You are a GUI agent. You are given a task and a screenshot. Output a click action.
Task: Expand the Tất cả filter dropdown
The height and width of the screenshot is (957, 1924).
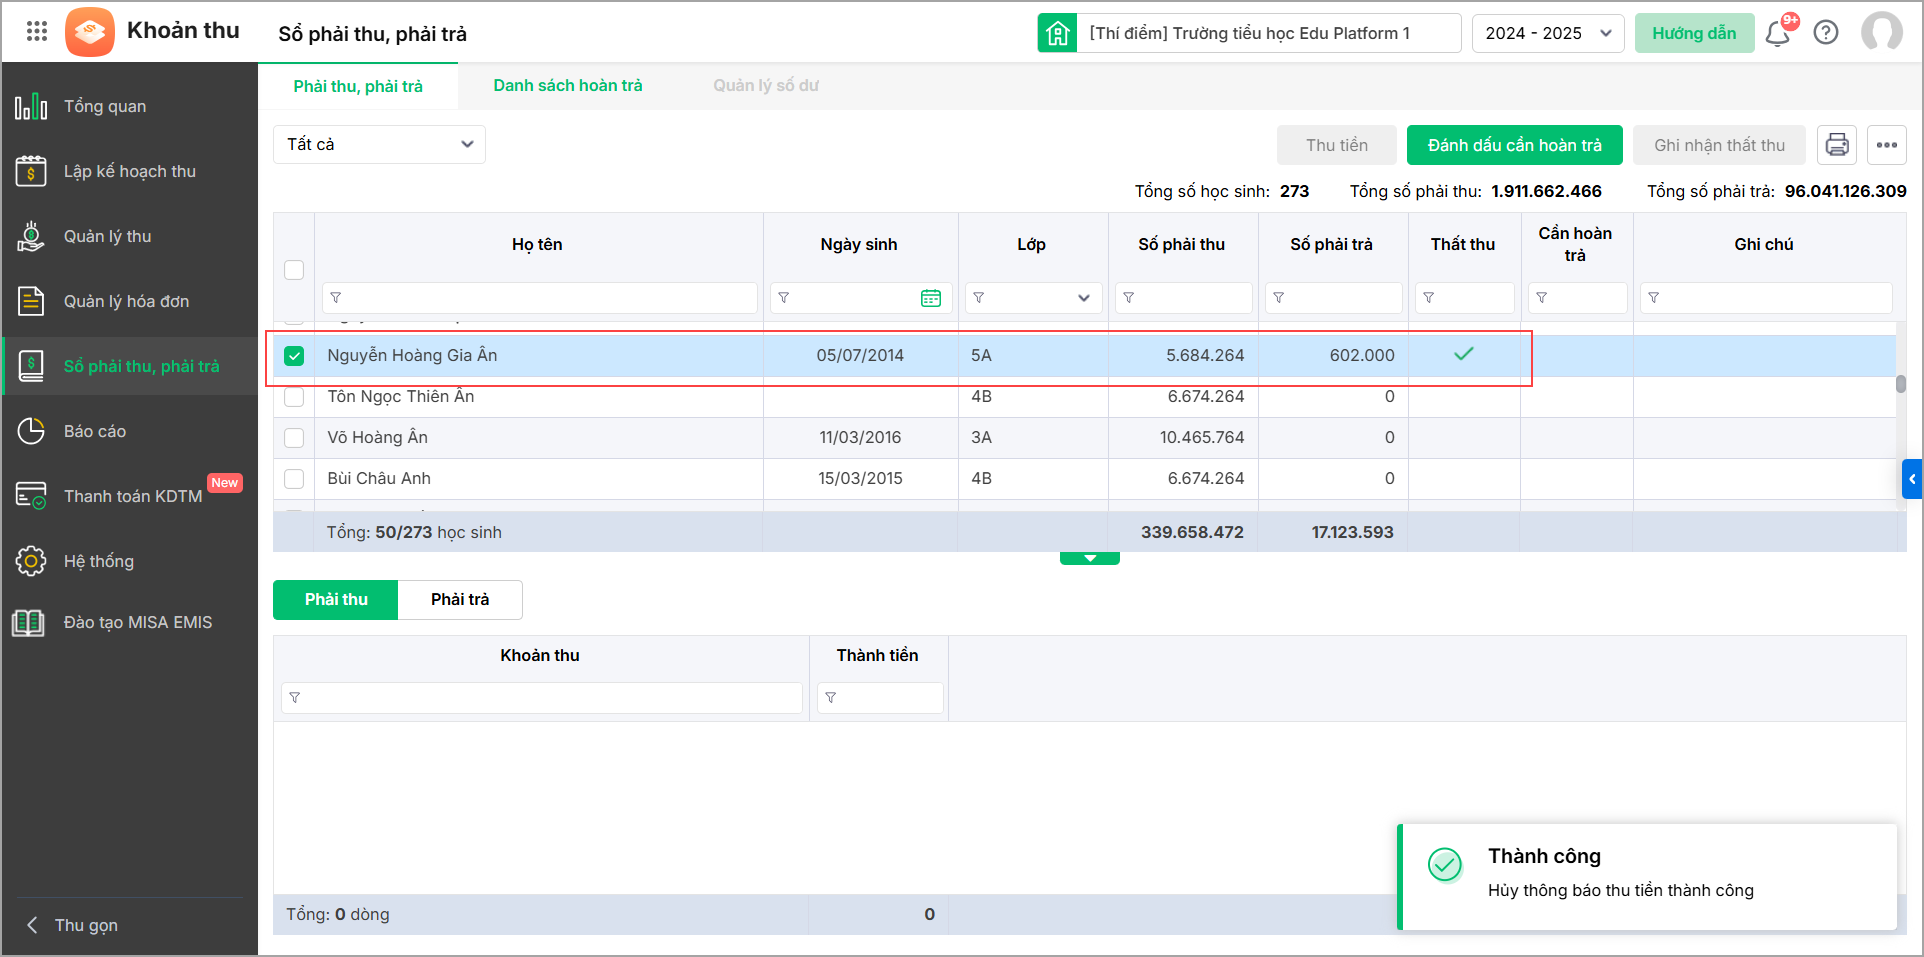tap(379, 145)
